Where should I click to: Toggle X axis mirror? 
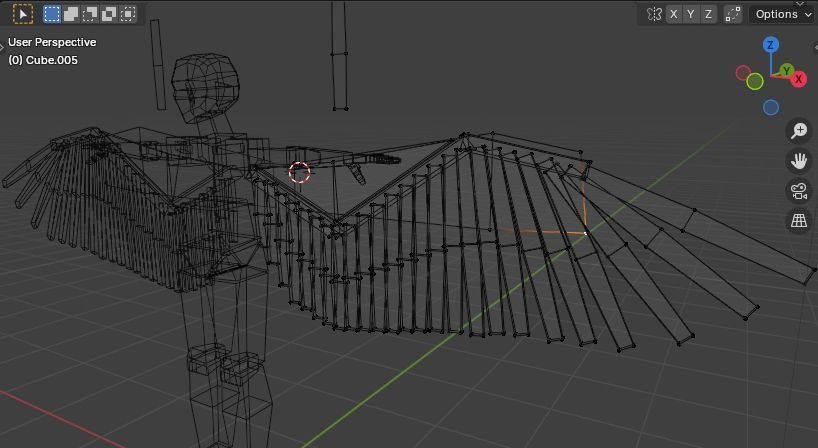(x=673, y=14)
